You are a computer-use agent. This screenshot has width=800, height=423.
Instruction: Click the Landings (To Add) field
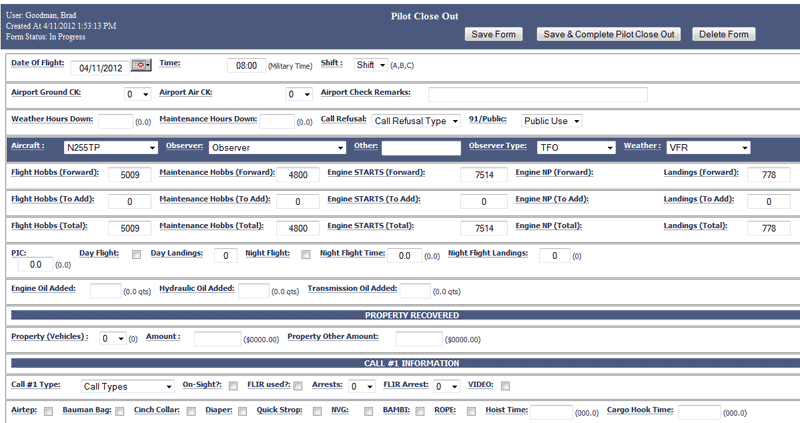click(x=769, y=202)
